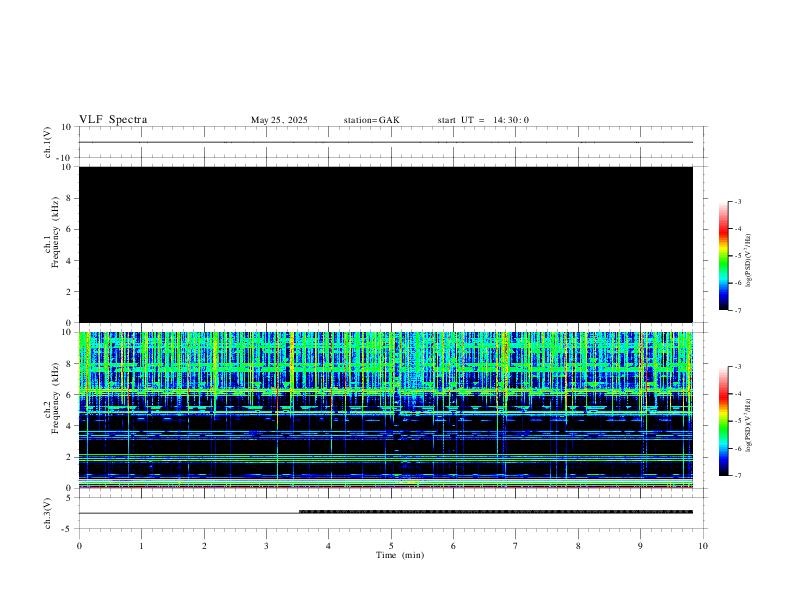Click the "VLF Spectra" plot title
The height and width of the screenshot is (612, 792).
click(x=113, y=120)
